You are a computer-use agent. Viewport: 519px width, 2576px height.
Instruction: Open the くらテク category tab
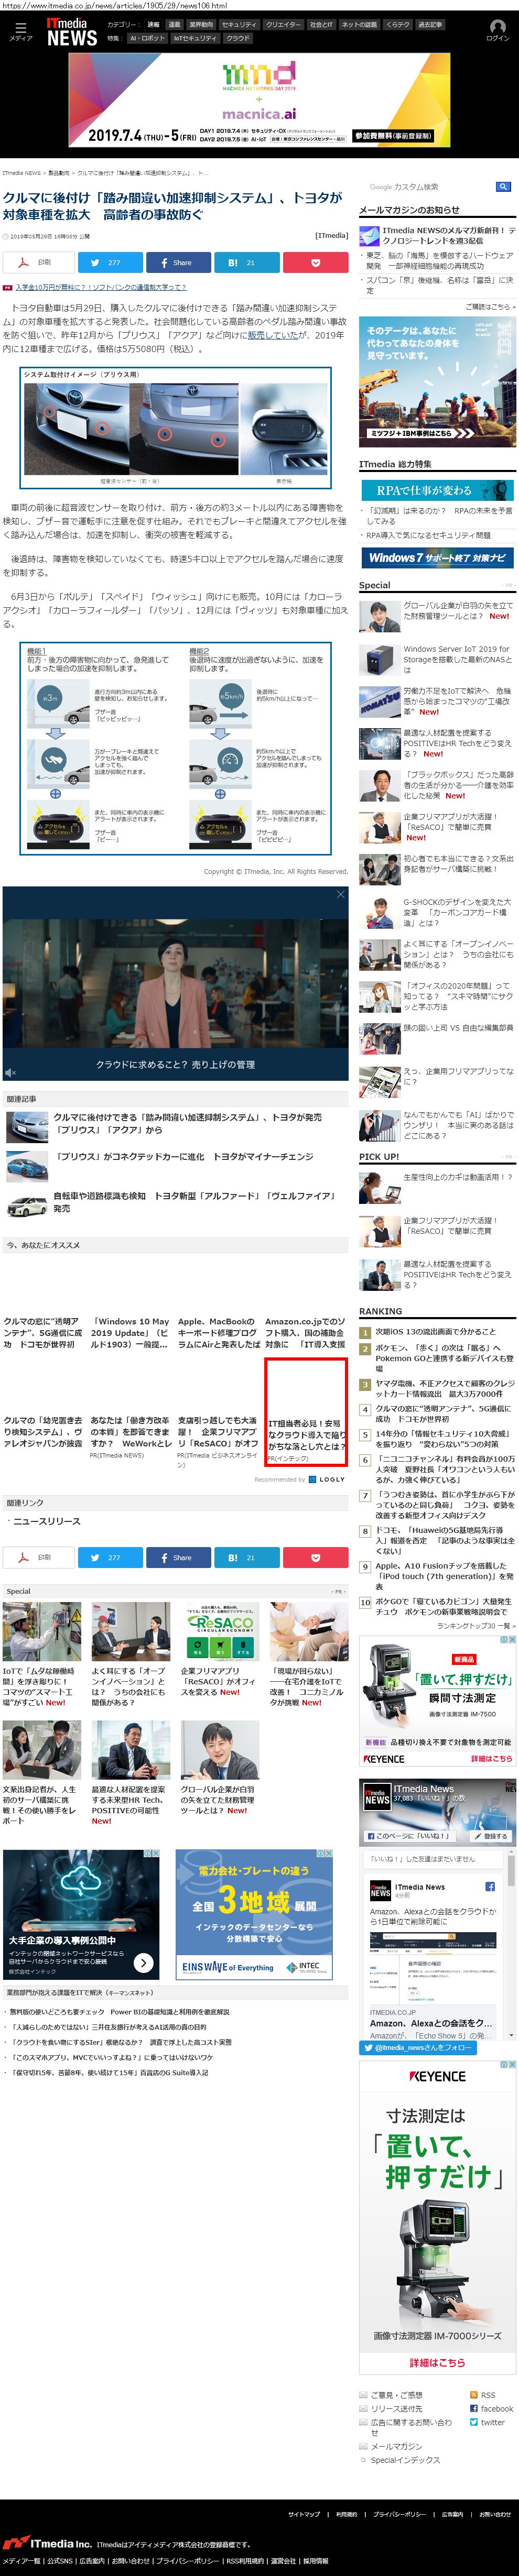pos(398,24)
